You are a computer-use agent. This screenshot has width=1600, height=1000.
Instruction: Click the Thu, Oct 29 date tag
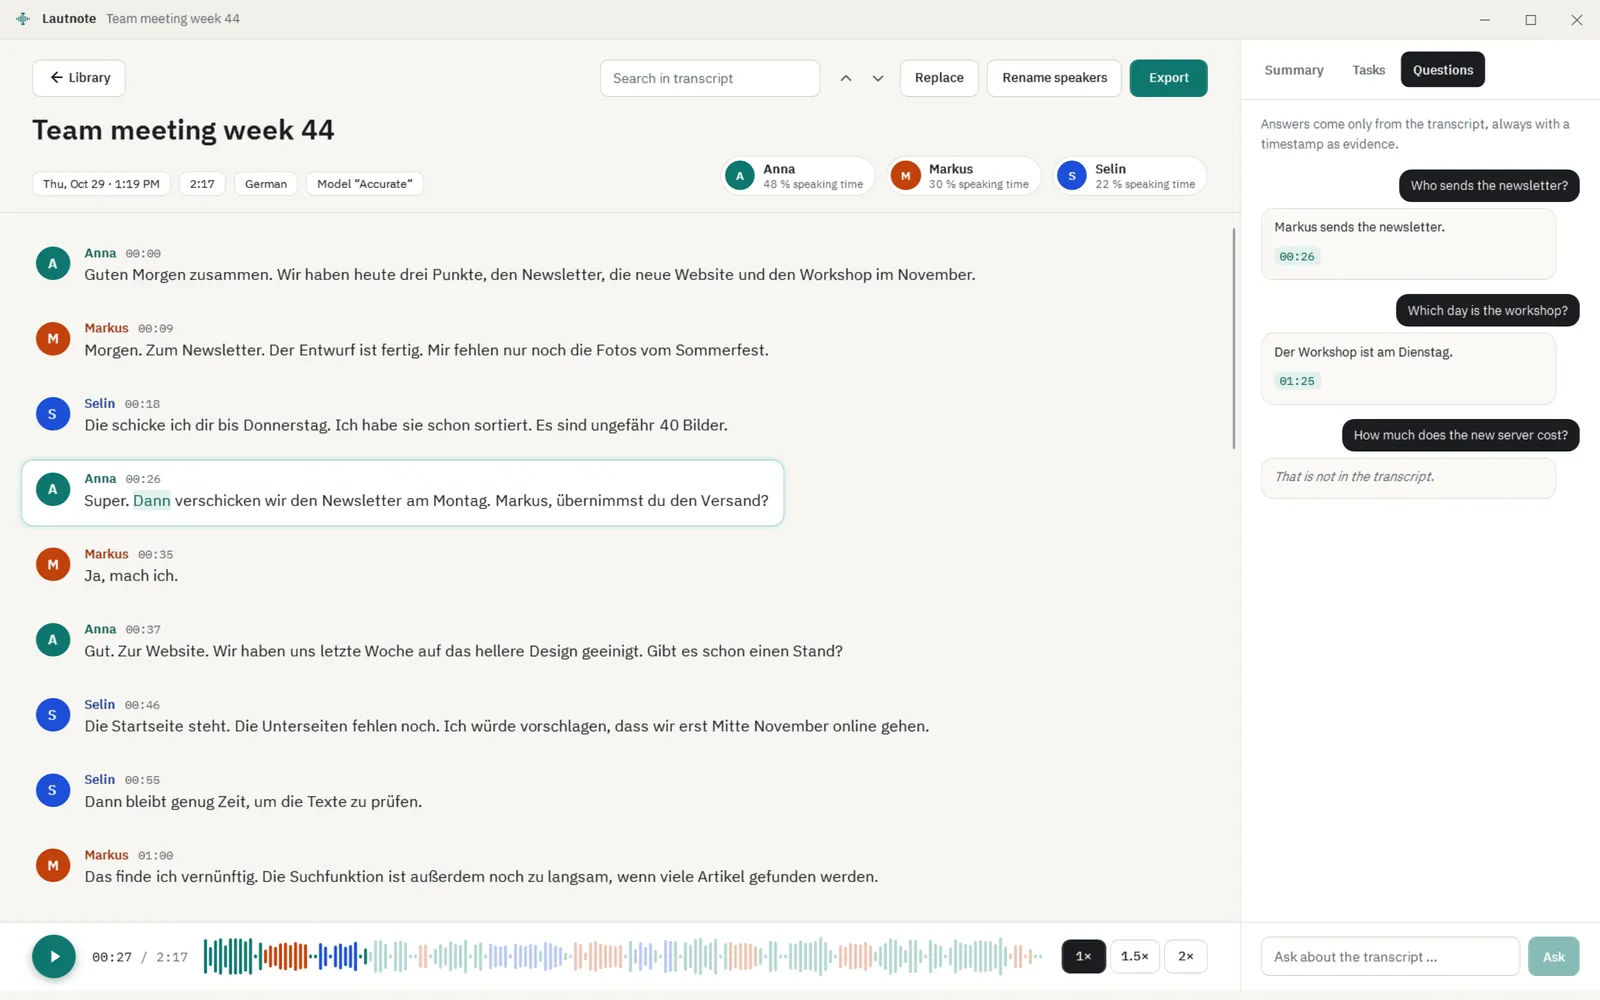101,184
